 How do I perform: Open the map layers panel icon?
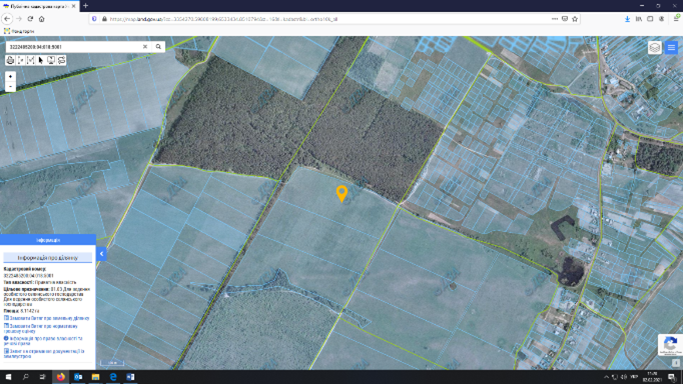(x=655, y=47)
